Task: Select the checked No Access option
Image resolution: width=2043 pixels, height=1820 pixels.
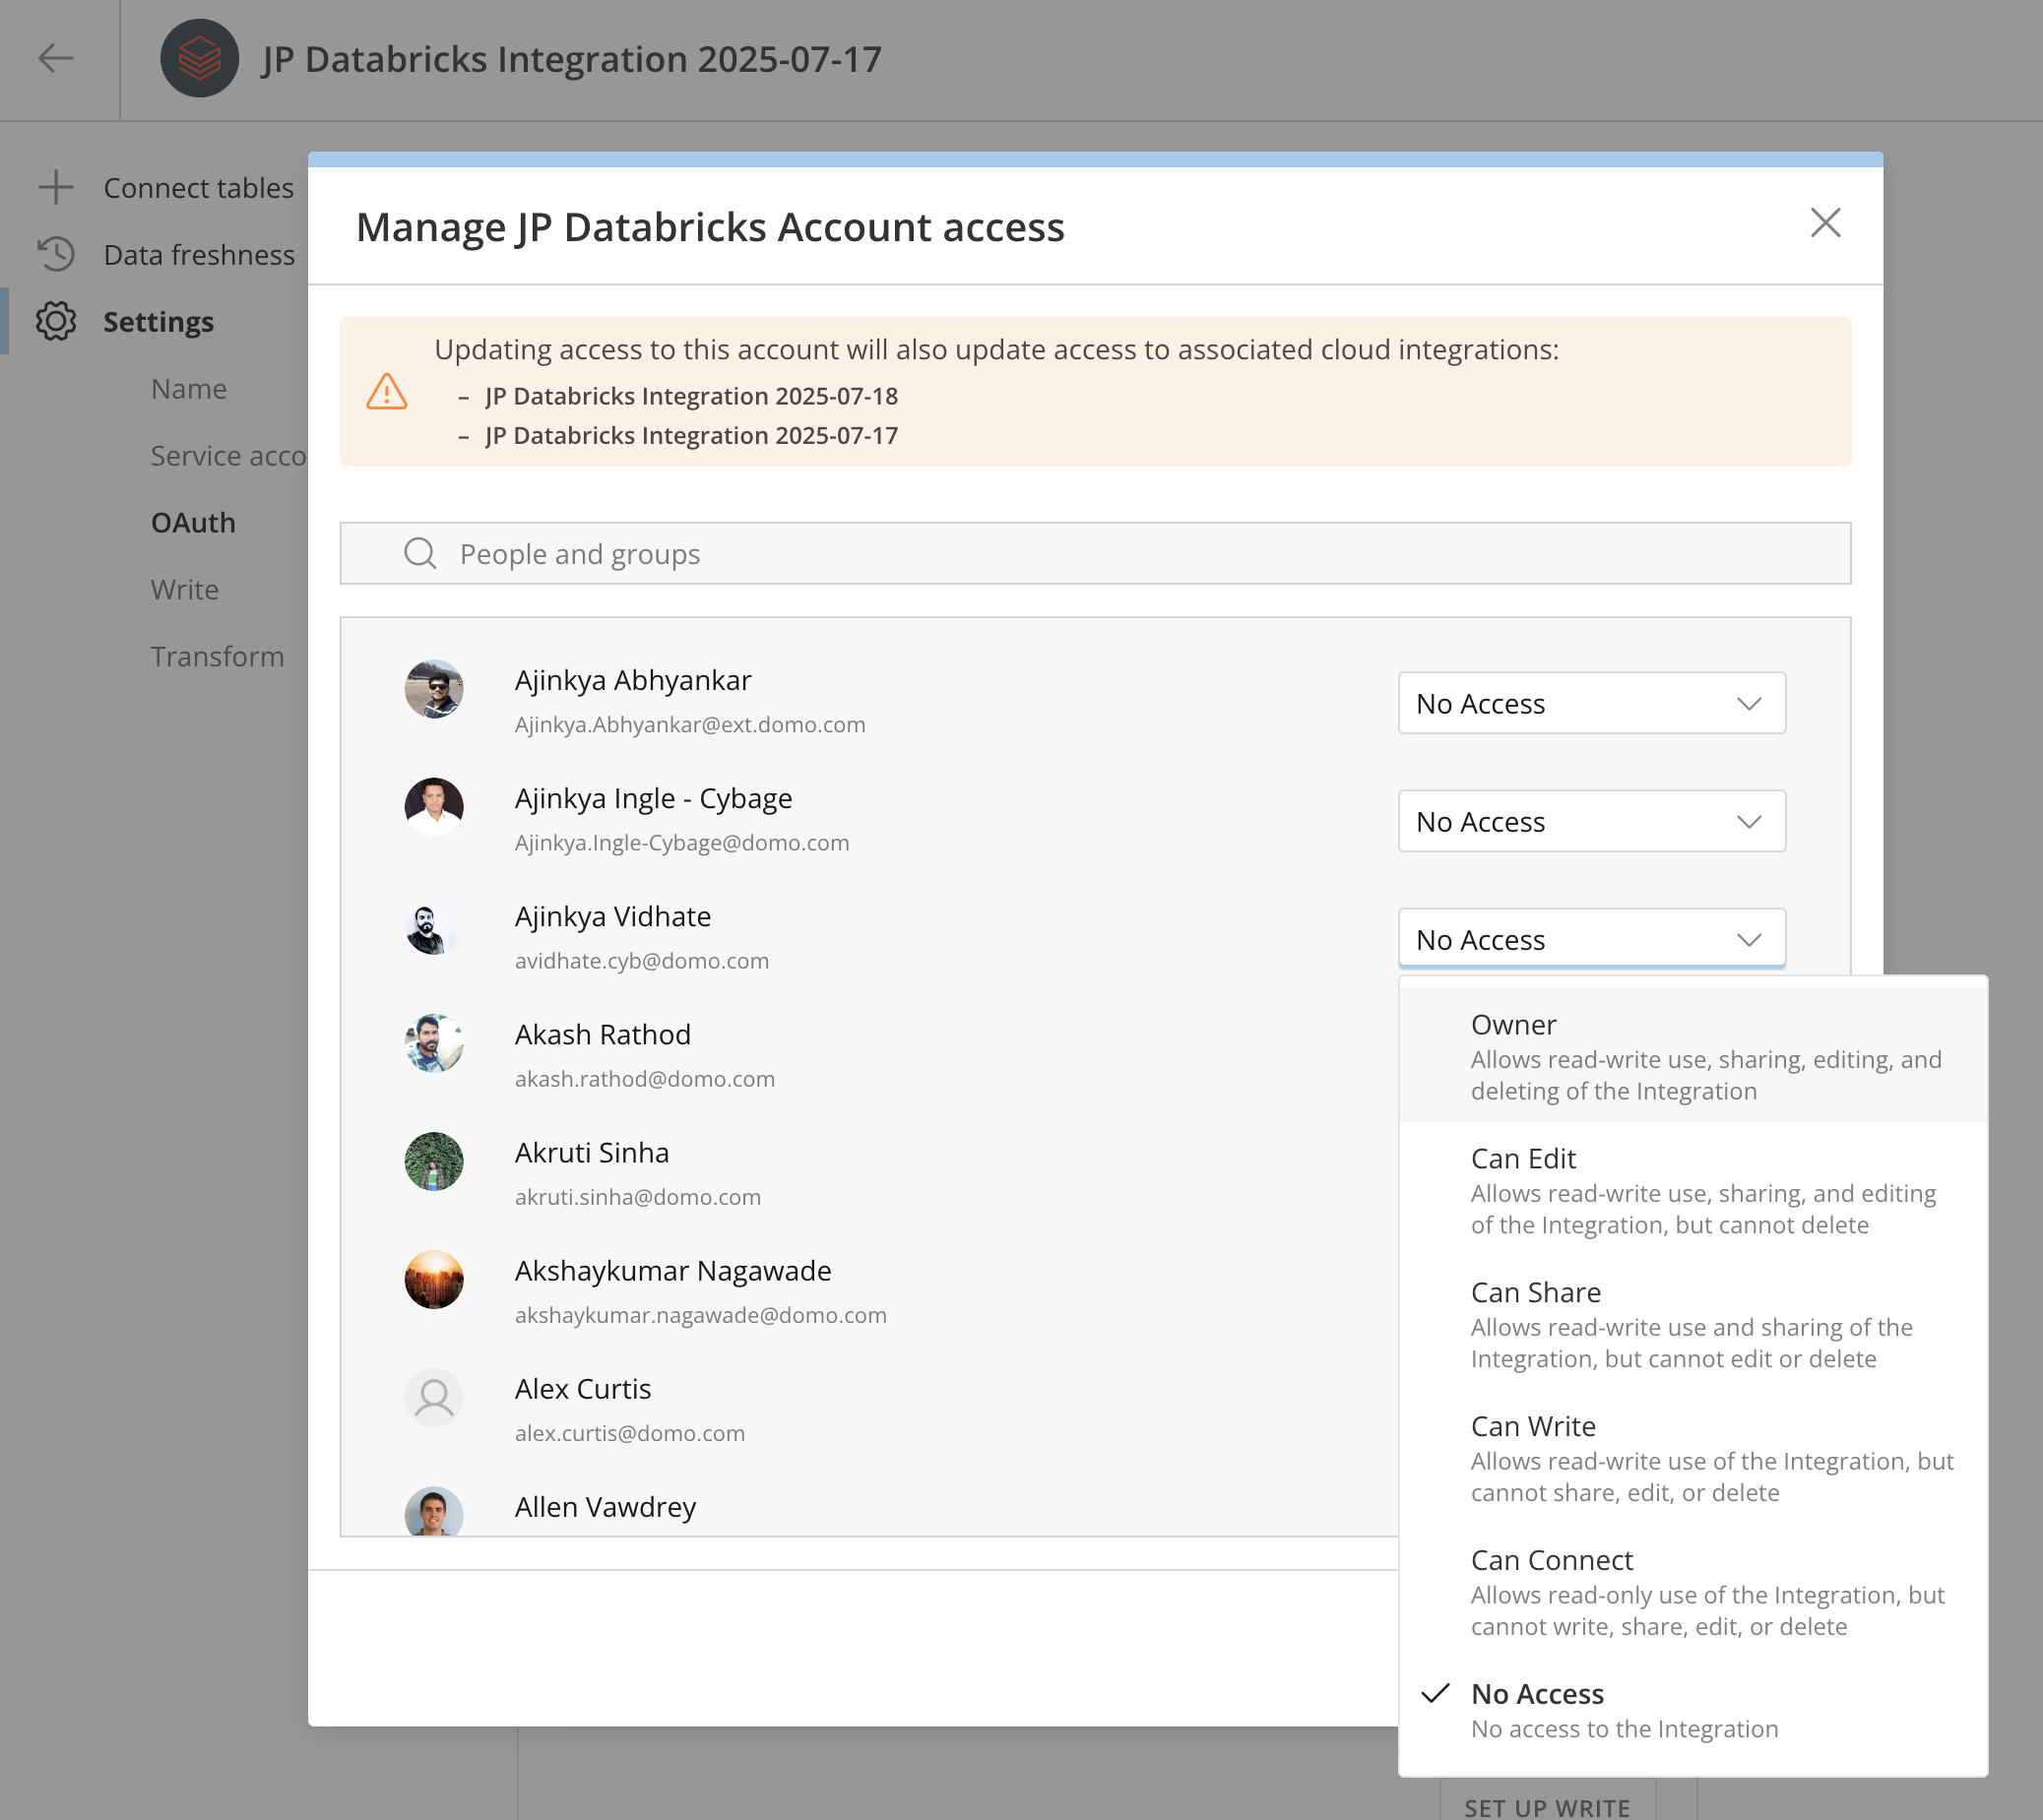Action: point(1693,1710)
